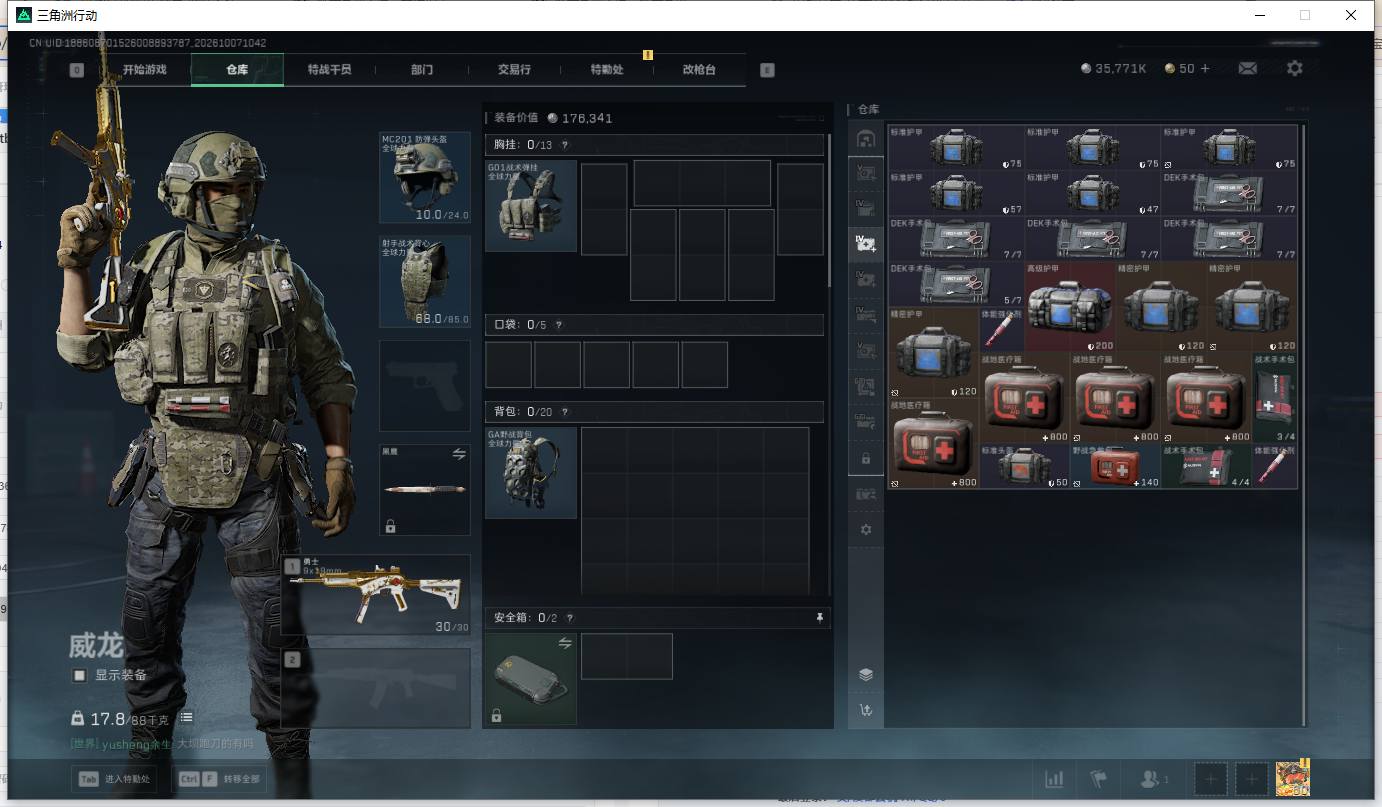Click the pin icon on 安全箱 header

coord(820,618)
